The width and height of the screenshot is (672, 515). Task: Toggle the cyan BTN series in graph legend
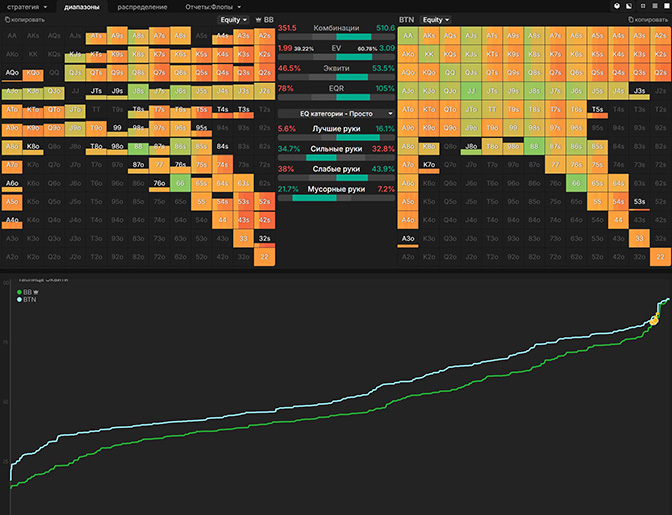coord(21,299)
